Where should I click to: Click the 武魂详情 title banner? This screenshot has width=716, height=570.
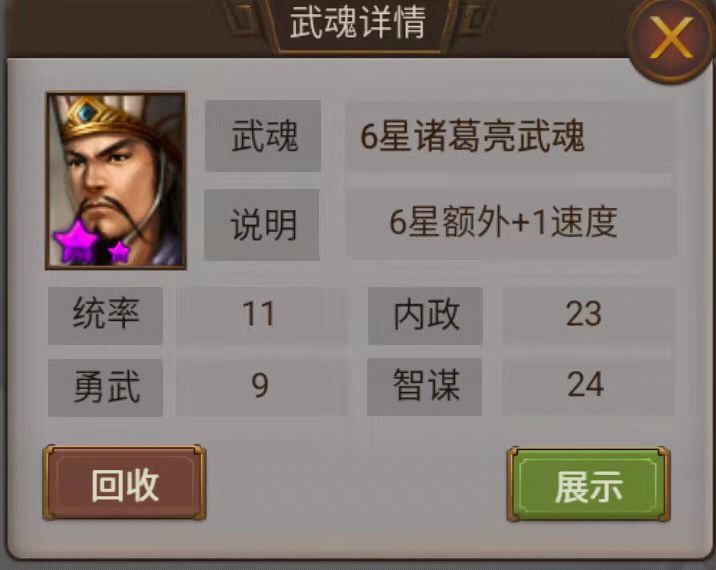pos(358,24)
